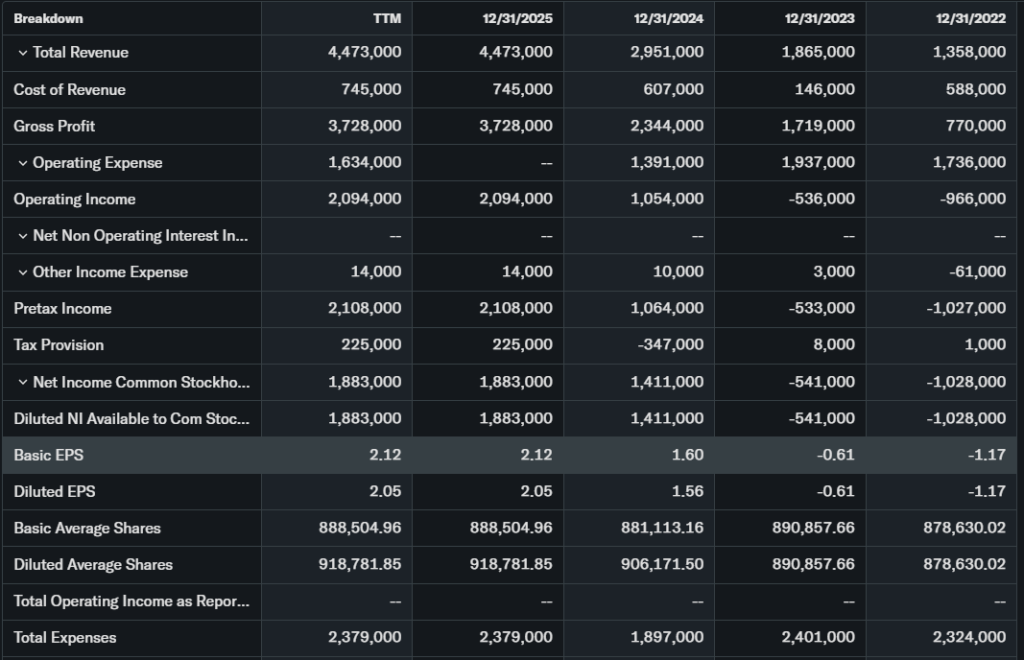This screenshot has height=660, width=1024.
Task: Expand the Operating Expense breakdown chevron
Action: (23, 163)
